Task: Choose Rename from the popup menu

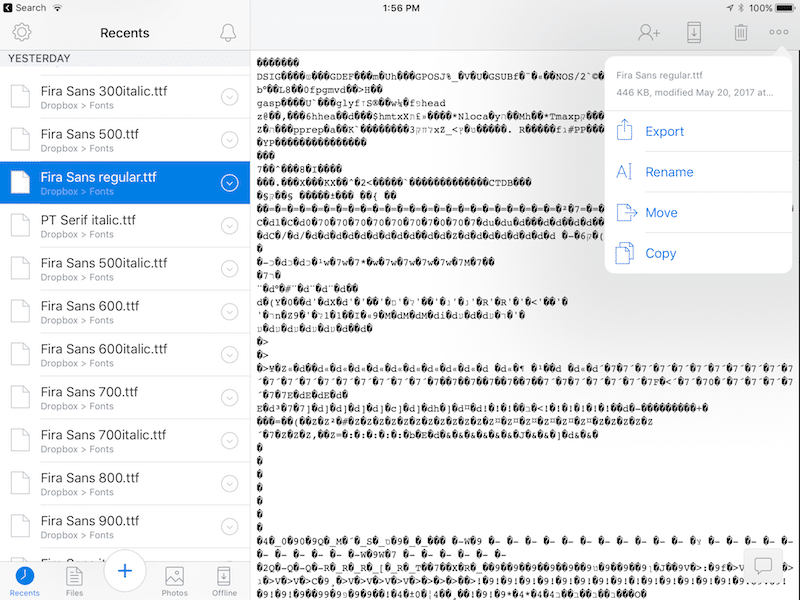Action: (x=669, y=172)
